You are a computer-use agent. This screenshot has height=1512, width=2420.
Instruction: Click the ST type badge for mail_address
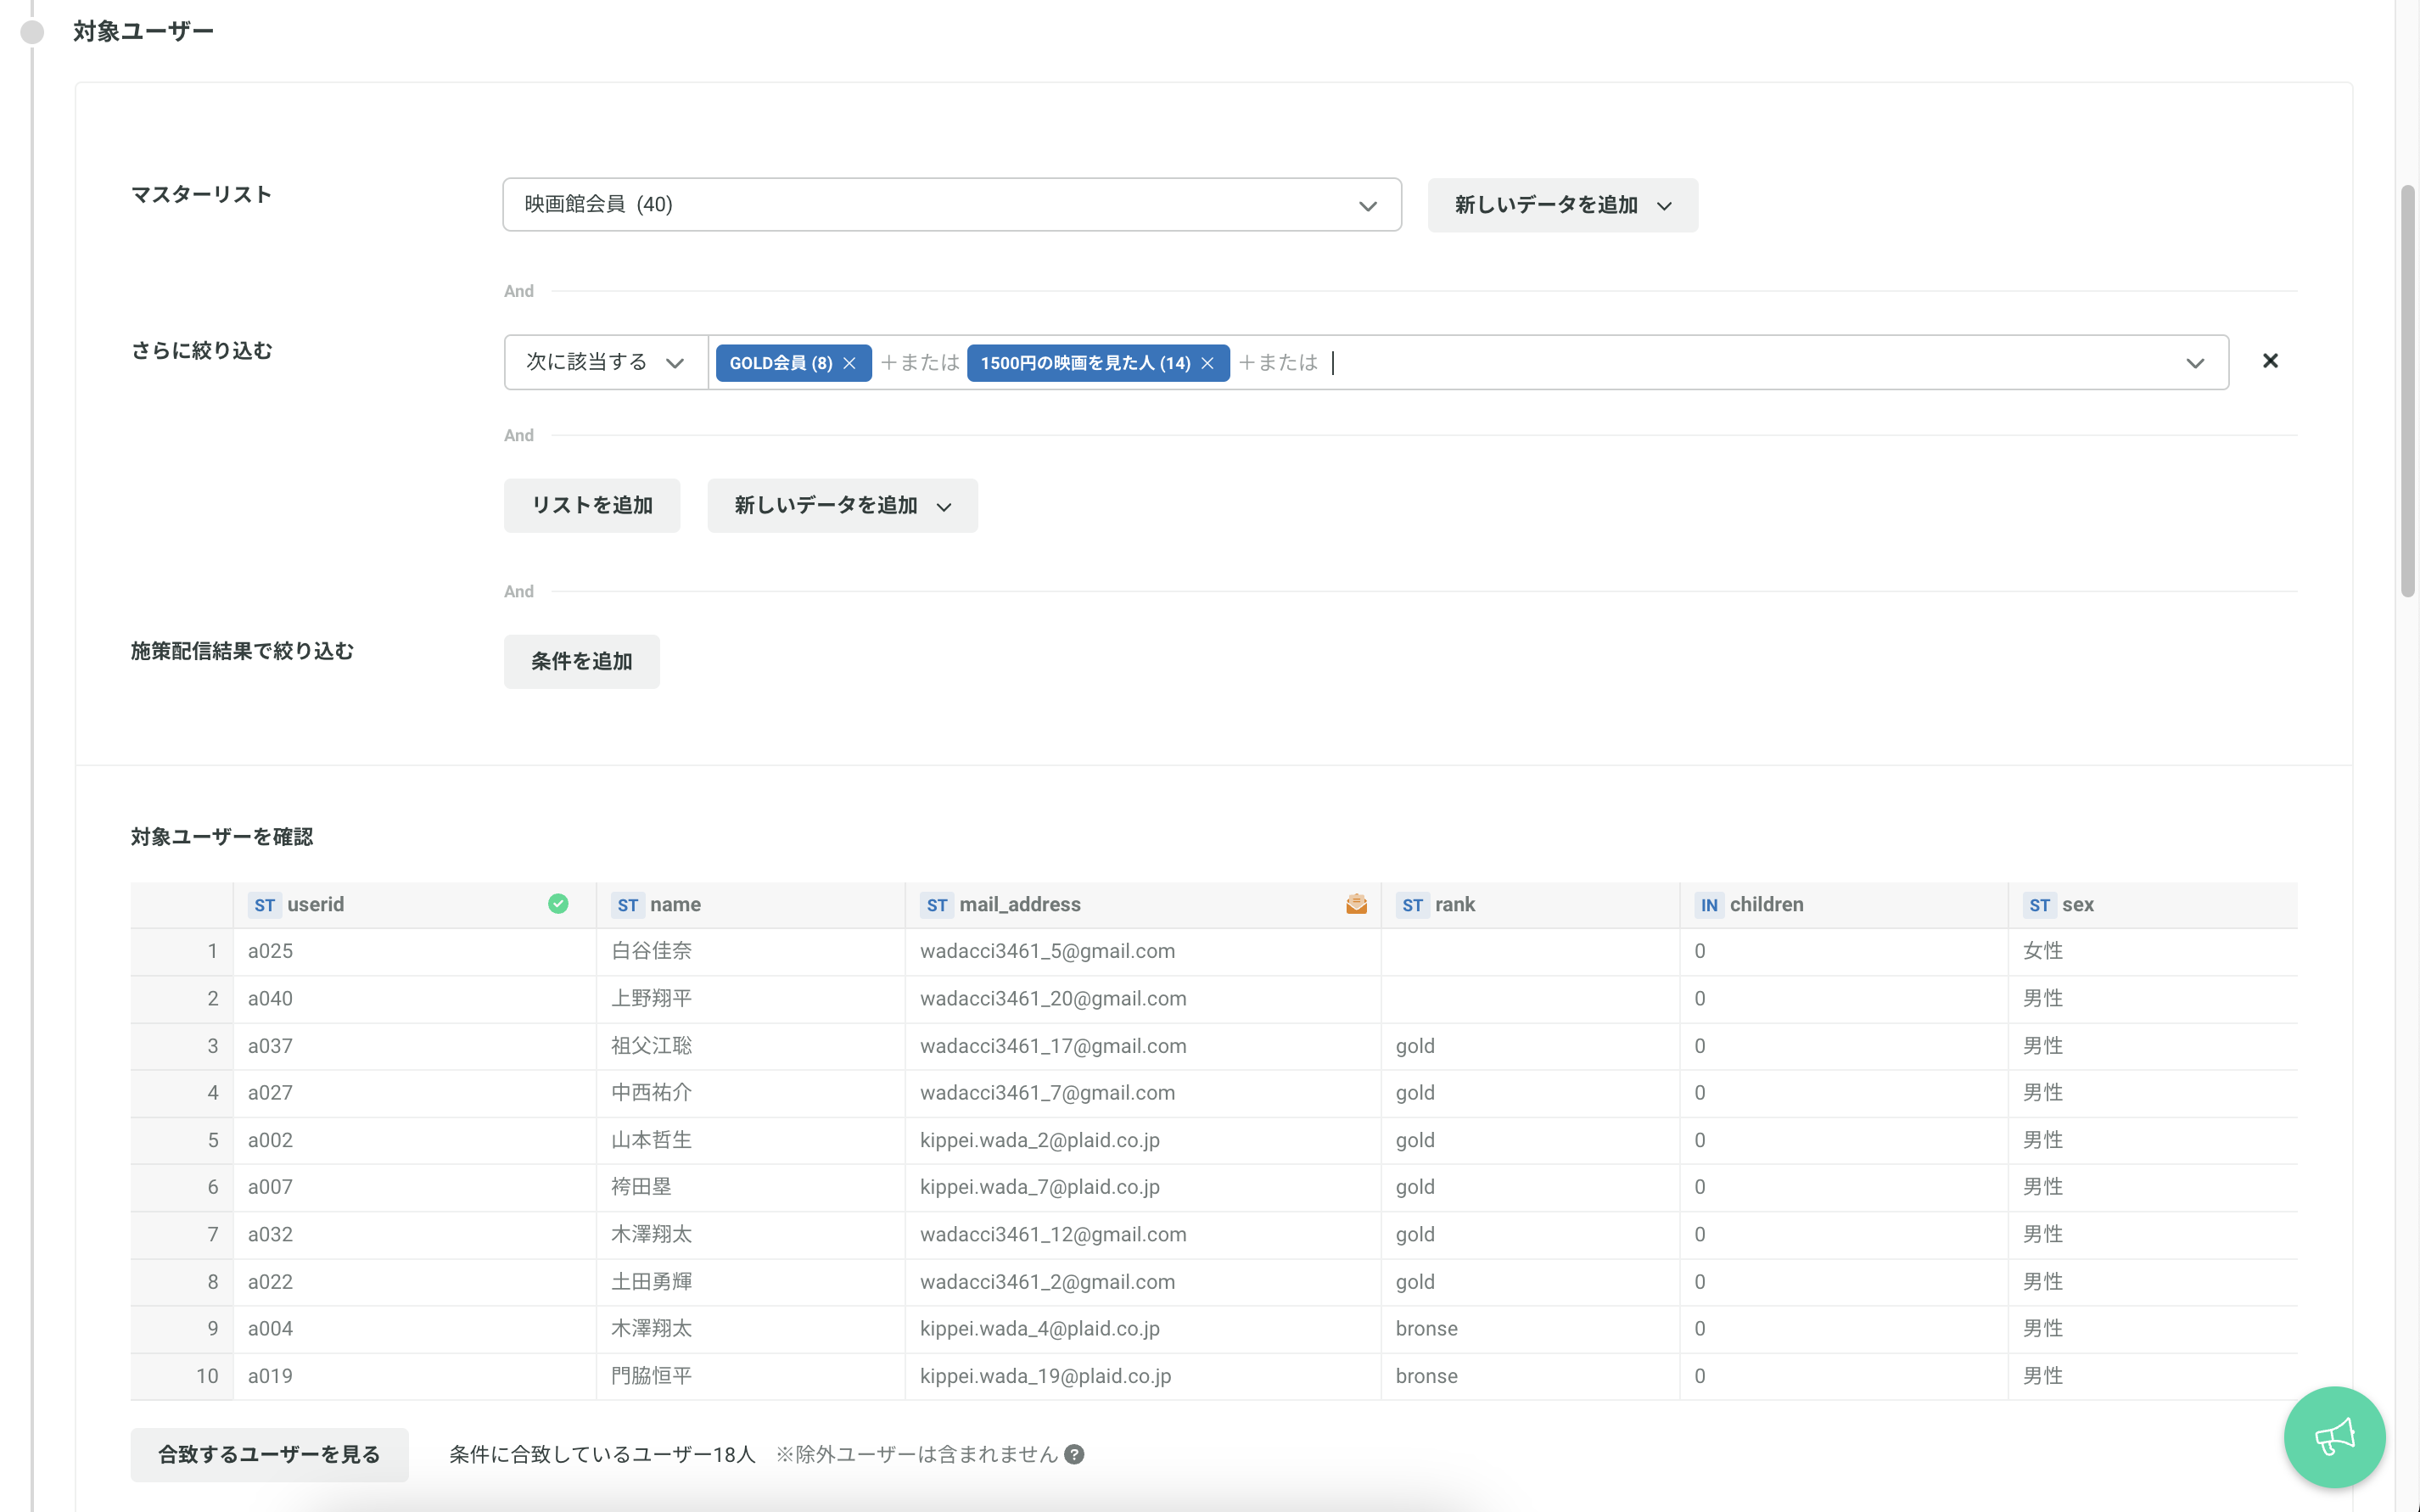[936, 905]
